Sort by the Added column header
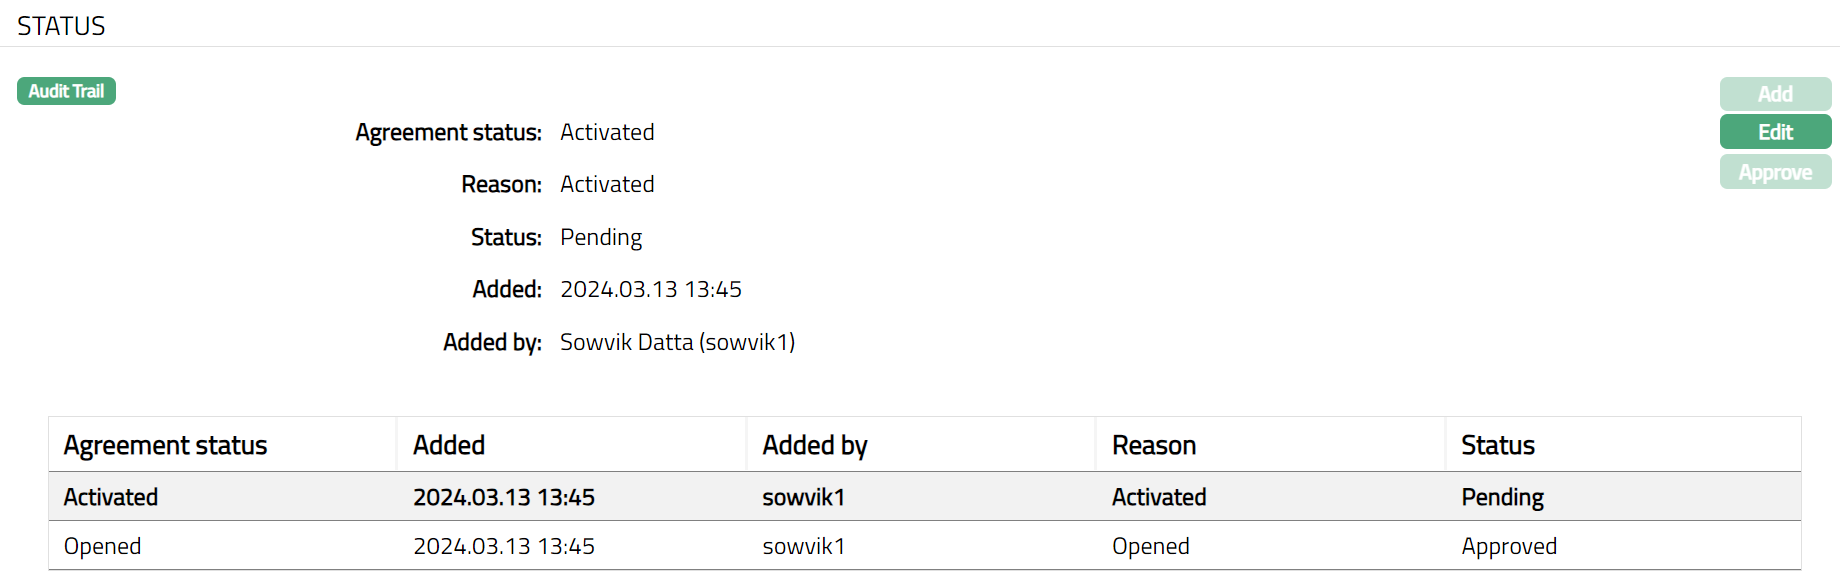1840x586 pixels. coord(449,445)
